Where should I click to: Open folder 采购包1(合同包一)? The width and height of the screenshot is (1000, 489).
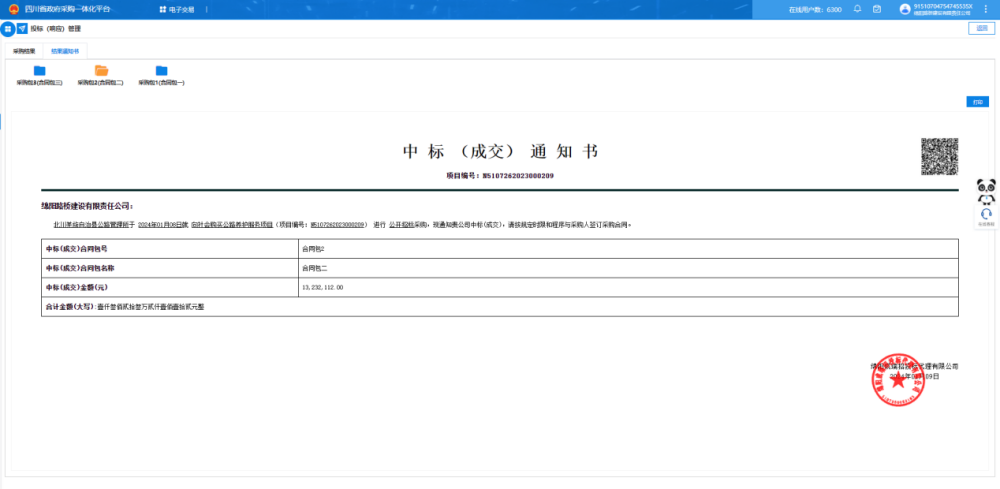tap(161, 71)
